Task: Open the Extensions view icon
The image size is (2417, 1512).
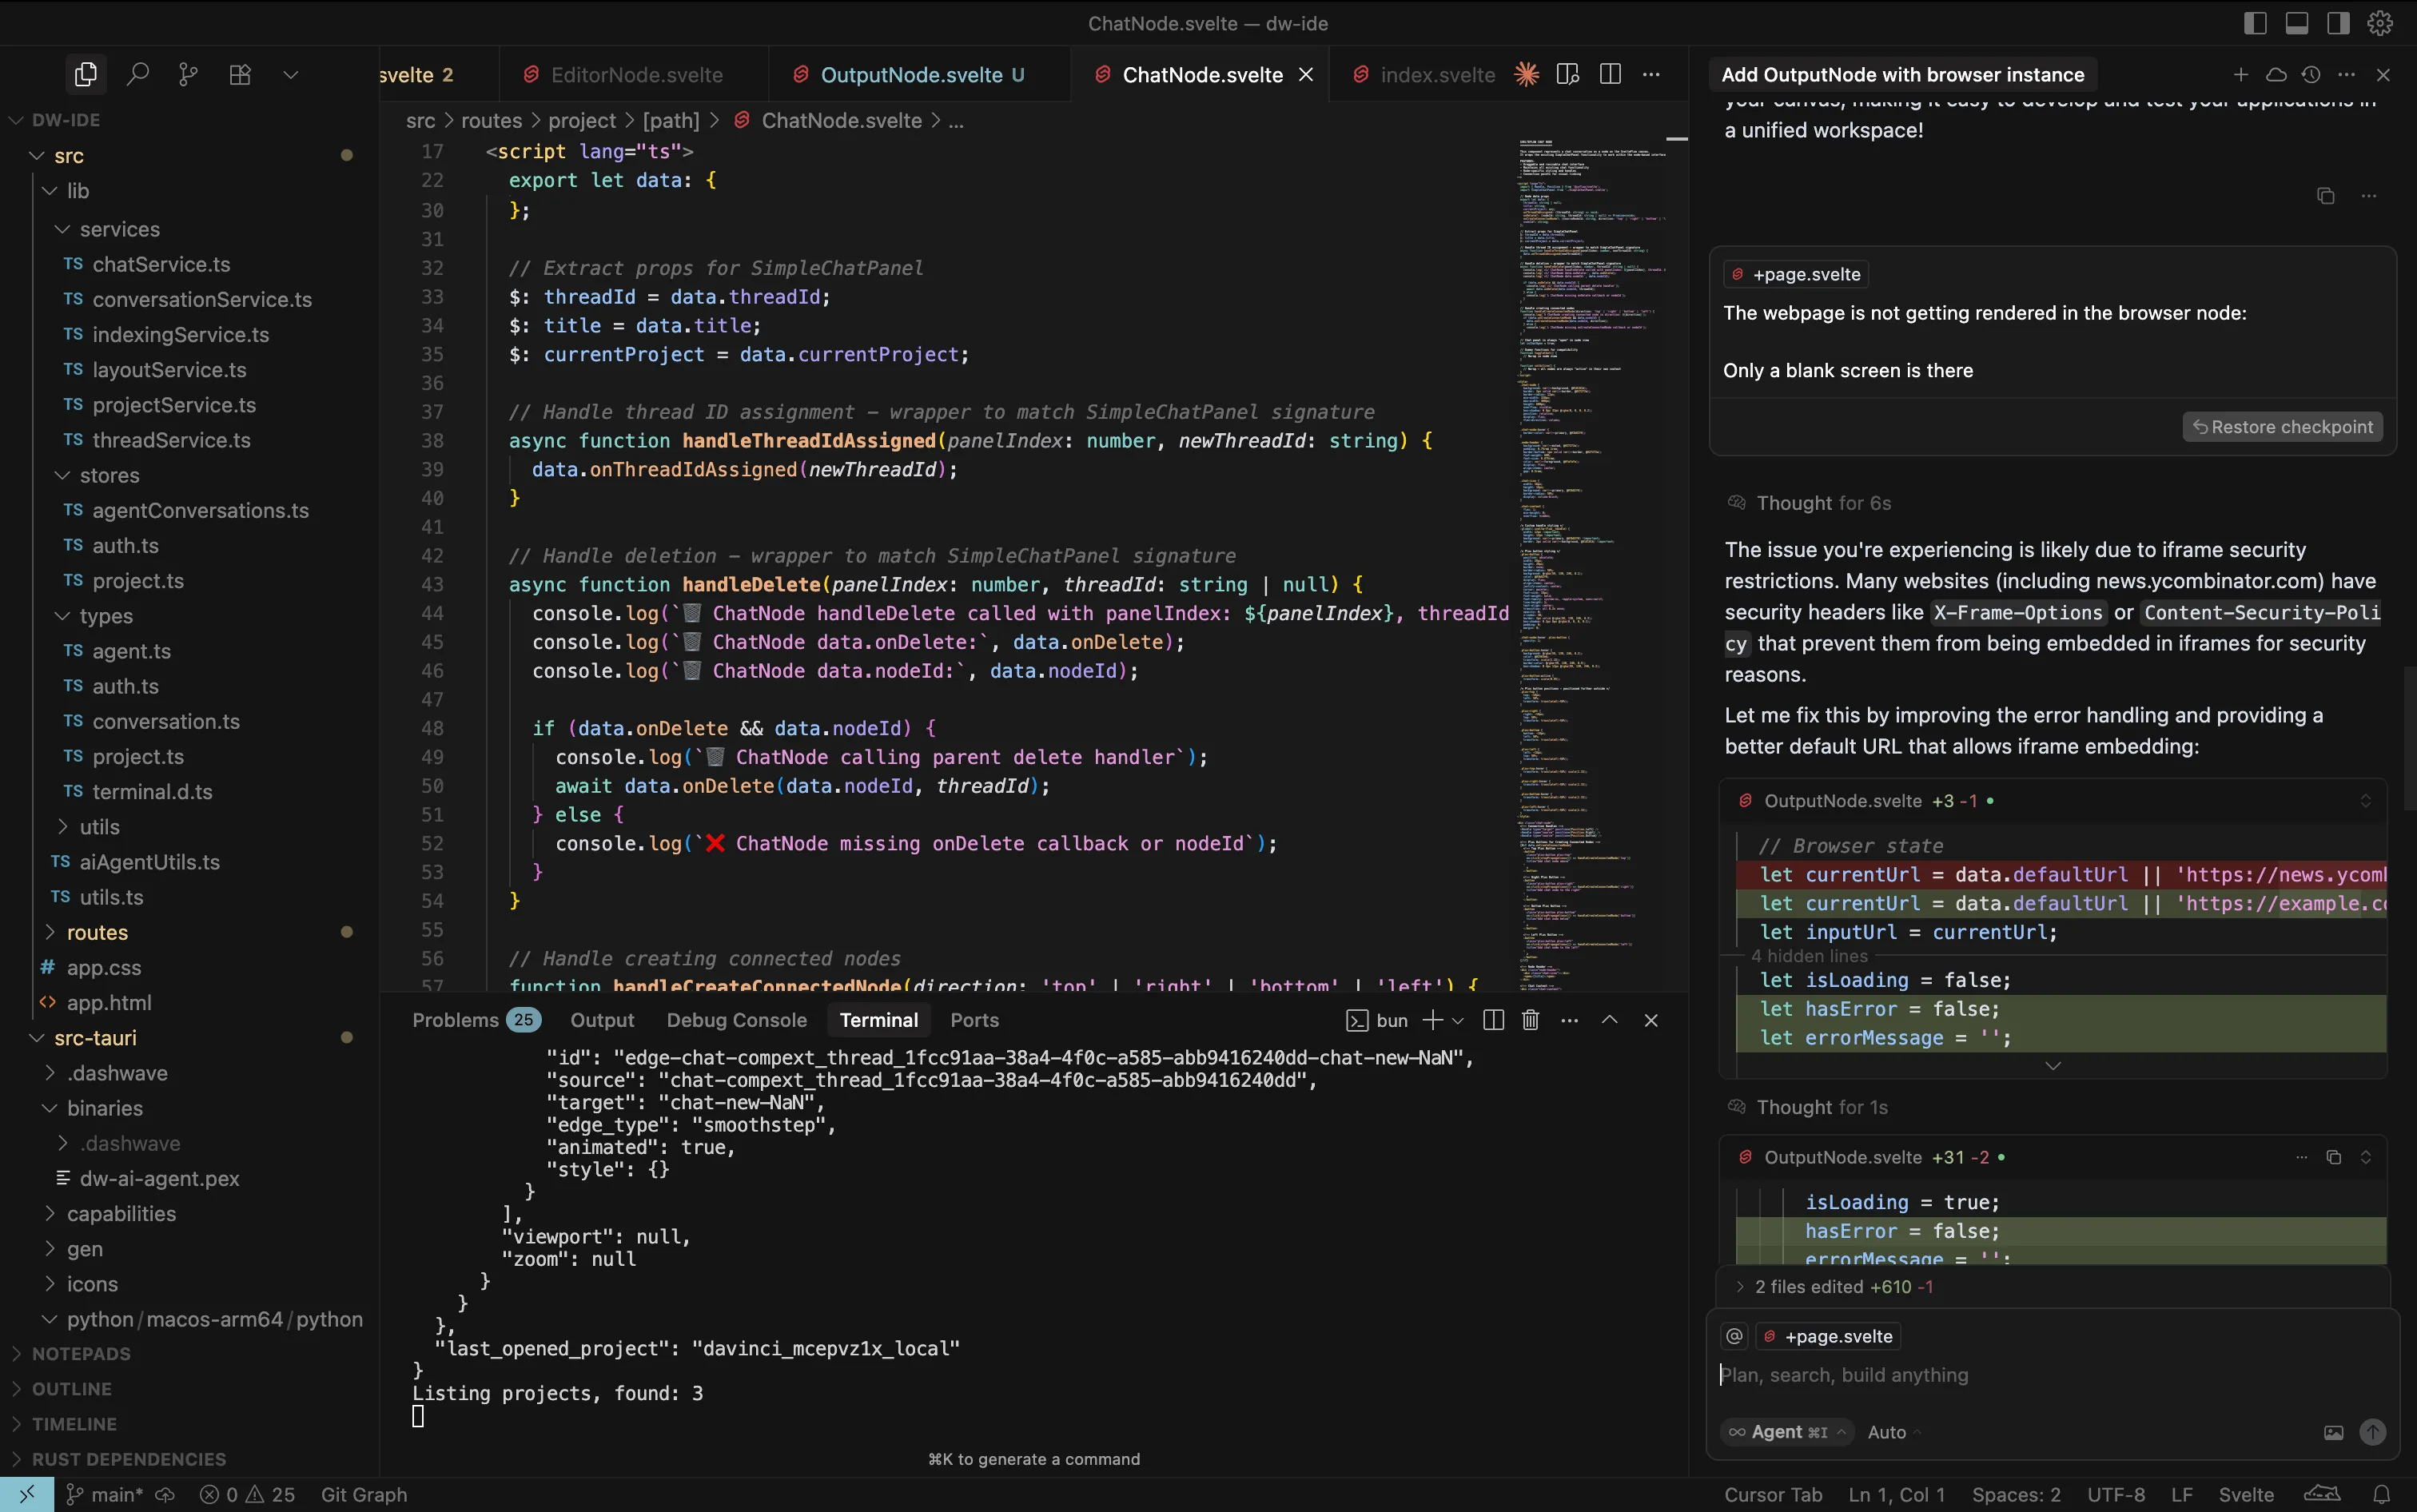Action: pyautogui.click(x=240, y=74)
